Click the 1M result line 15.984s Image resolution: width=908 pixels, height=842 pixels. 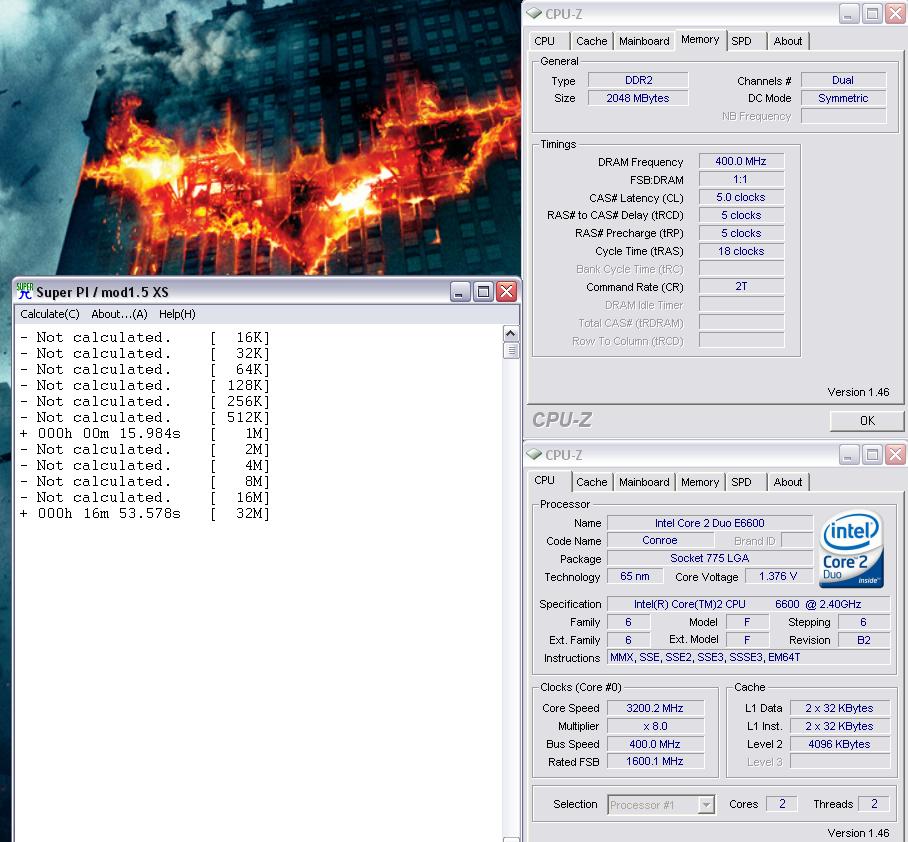click(145, 433)
